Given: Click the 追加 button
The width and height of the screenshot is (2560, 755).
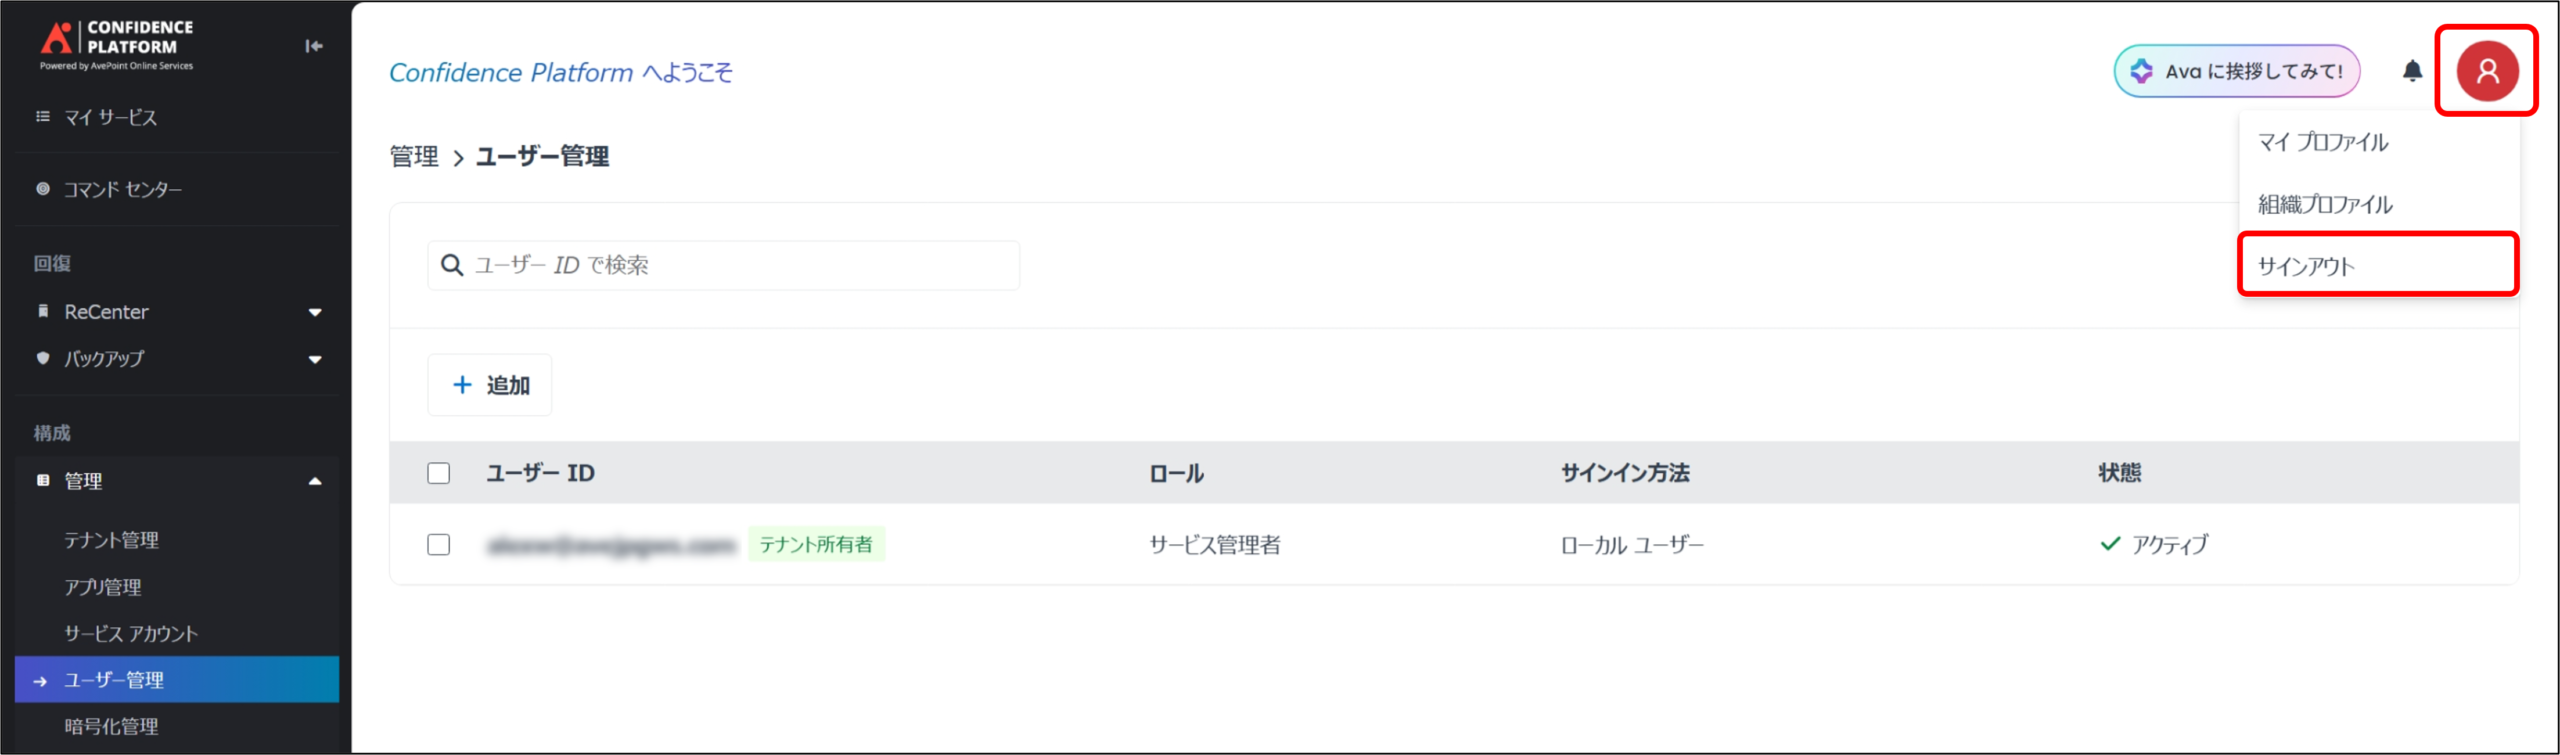Looking at the screenshot, I should 490,385.
